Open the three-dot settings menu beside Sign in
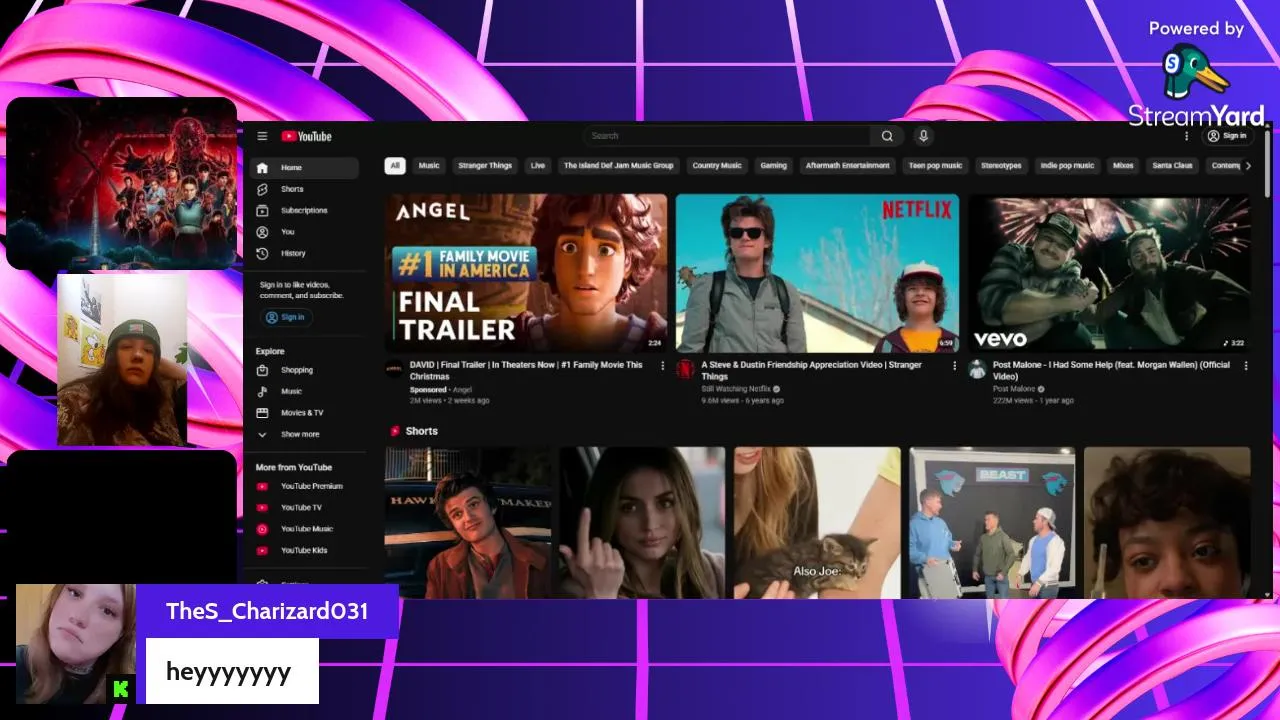 [1187, 136]
